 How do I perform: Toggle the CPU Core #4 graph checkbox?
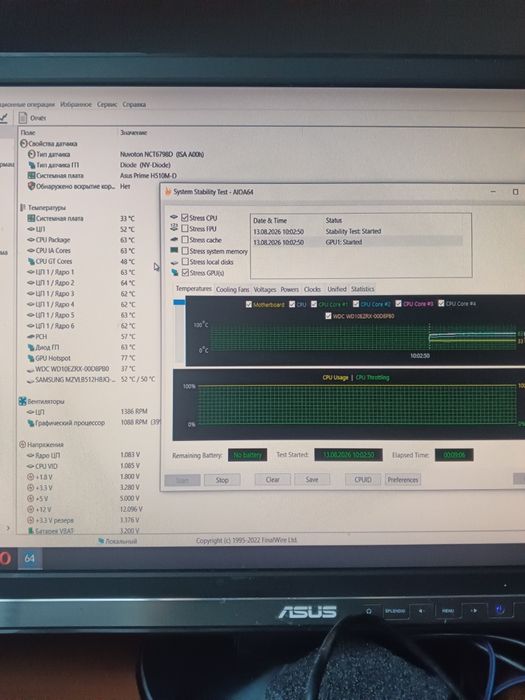pos(441,303)
